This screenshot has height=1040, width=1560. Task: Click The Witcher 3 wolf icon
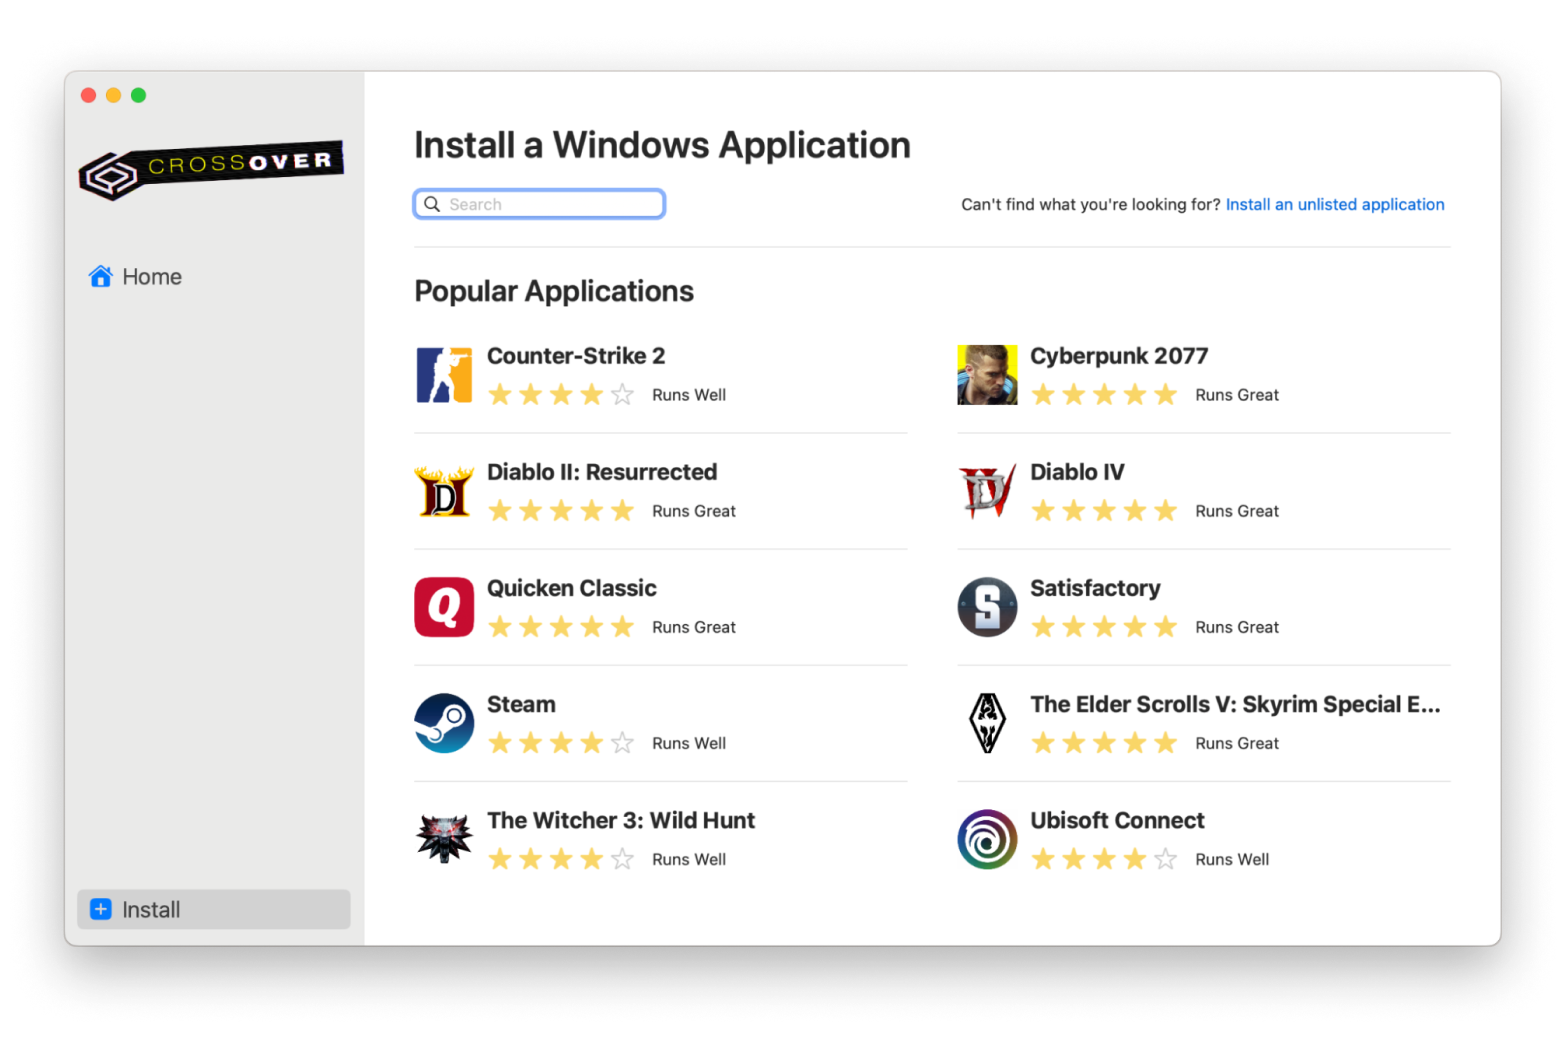coord(444,839)
